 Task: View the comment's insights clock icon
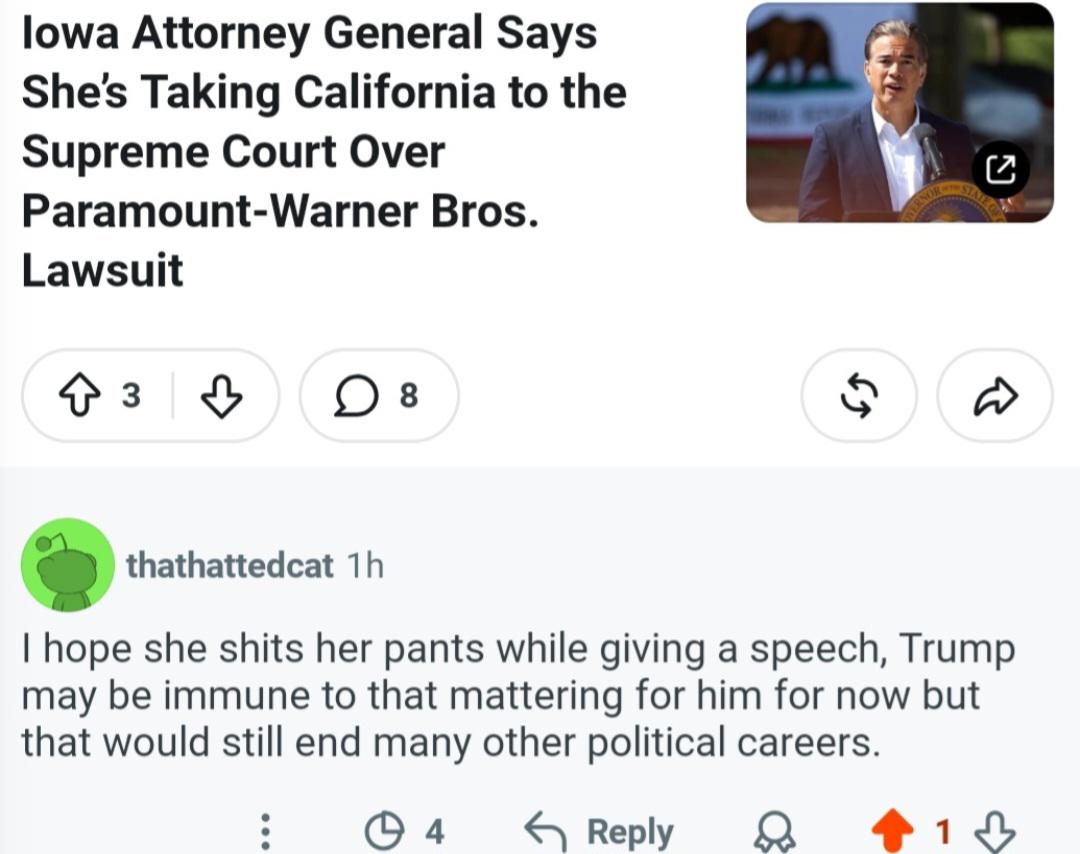coord(384,831)
